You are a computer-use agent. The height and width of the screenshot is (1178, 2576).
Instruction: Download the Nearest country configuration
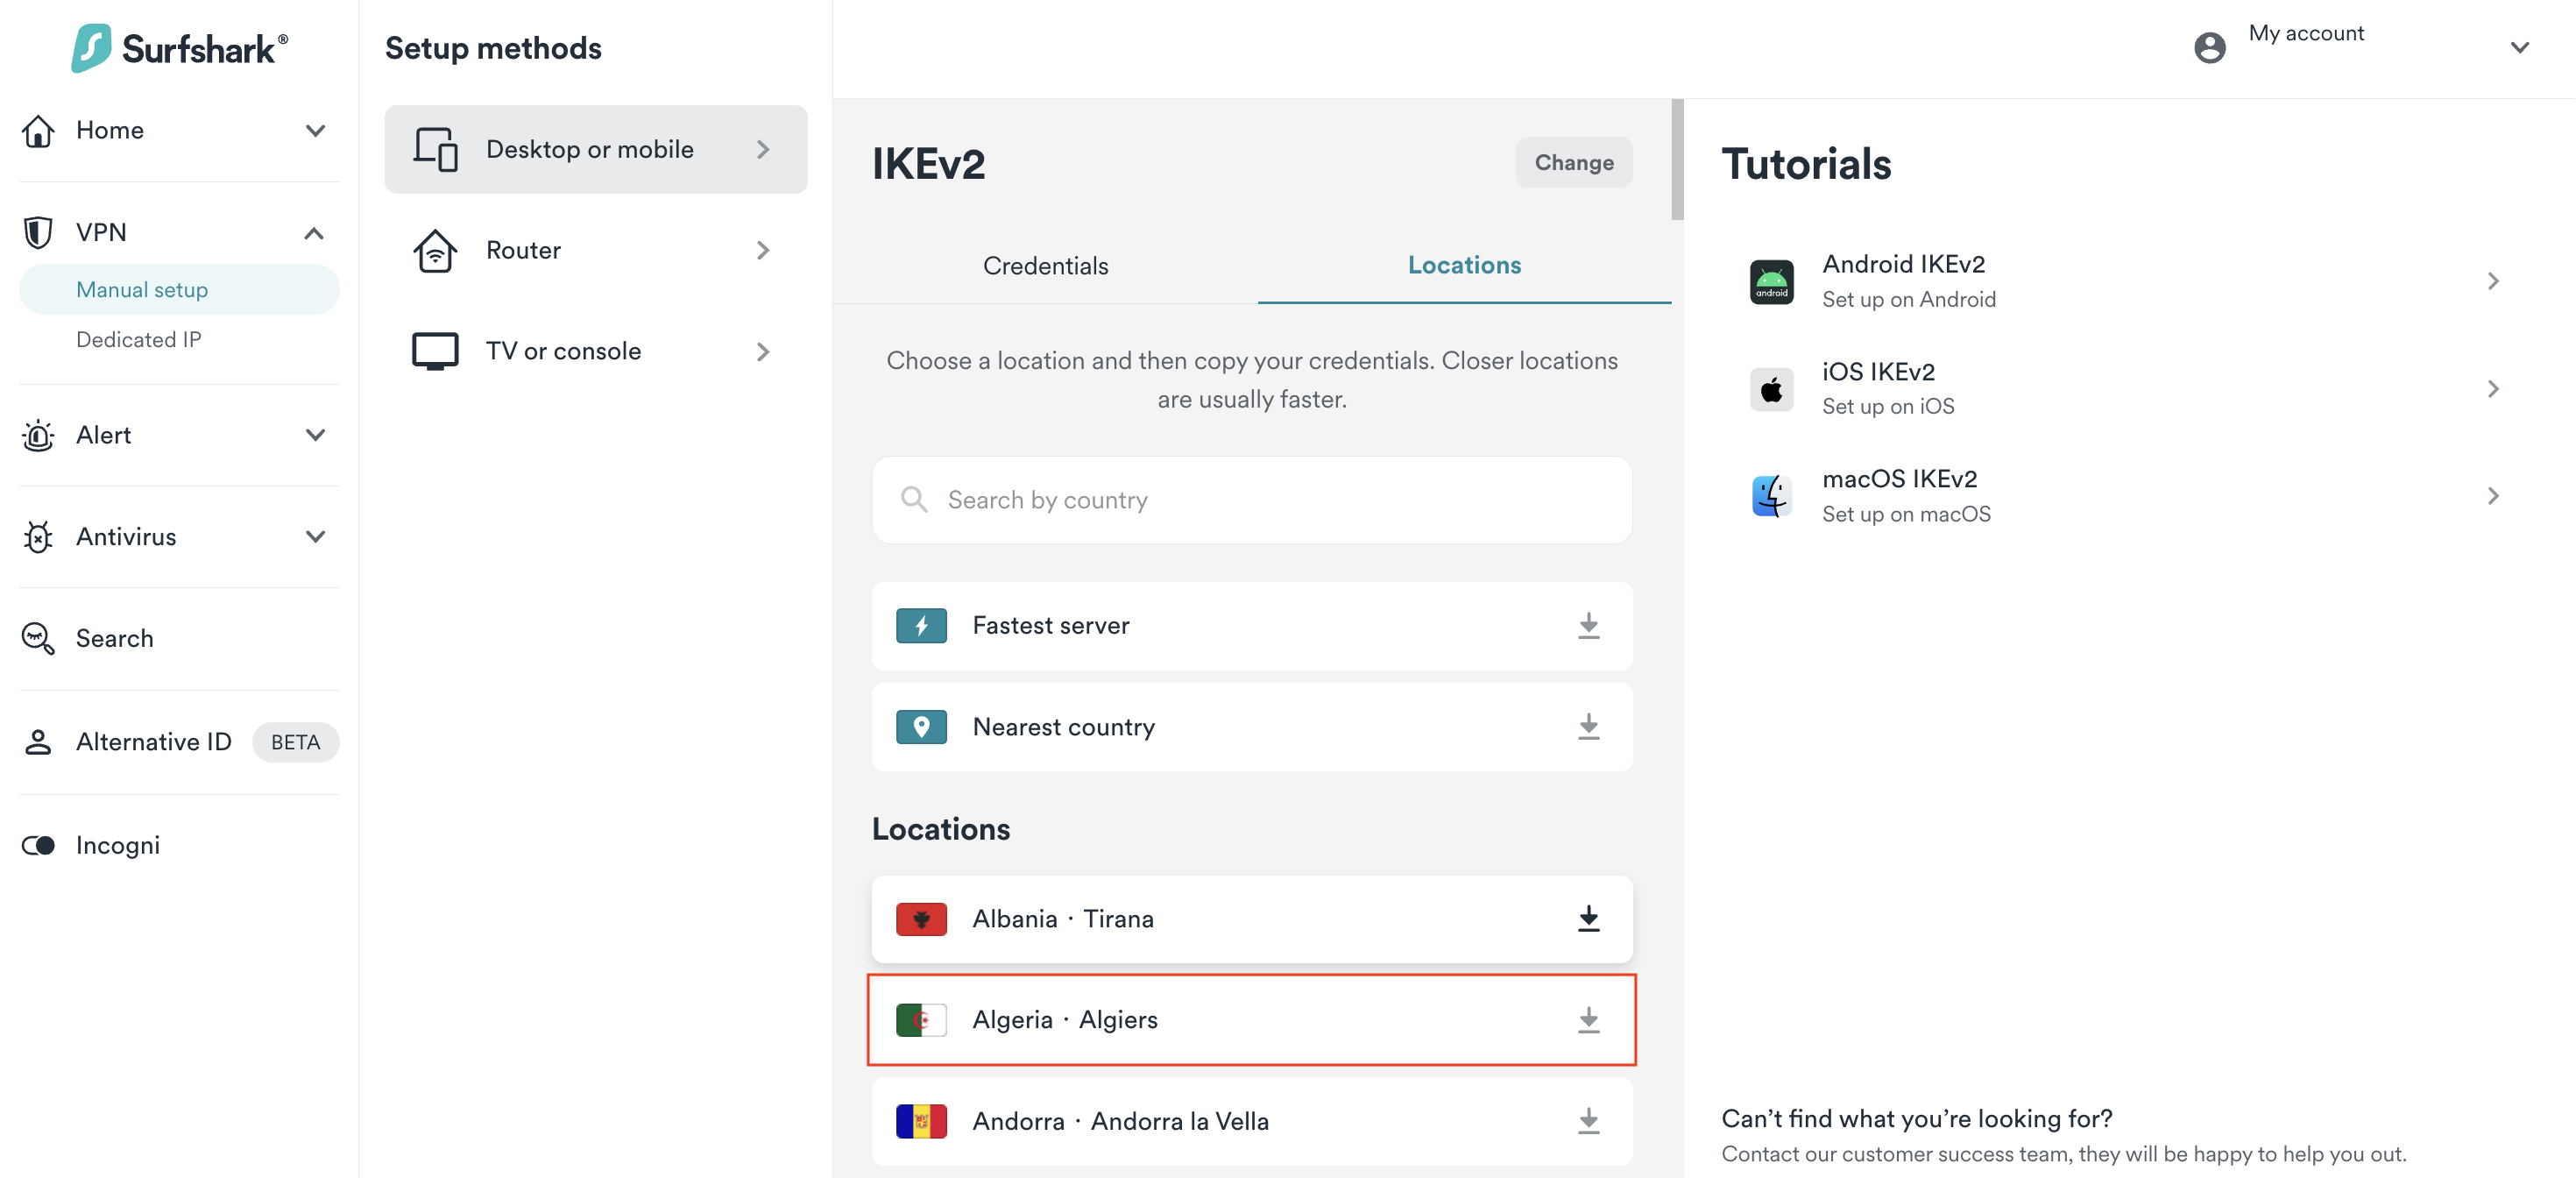(1588, 727)
